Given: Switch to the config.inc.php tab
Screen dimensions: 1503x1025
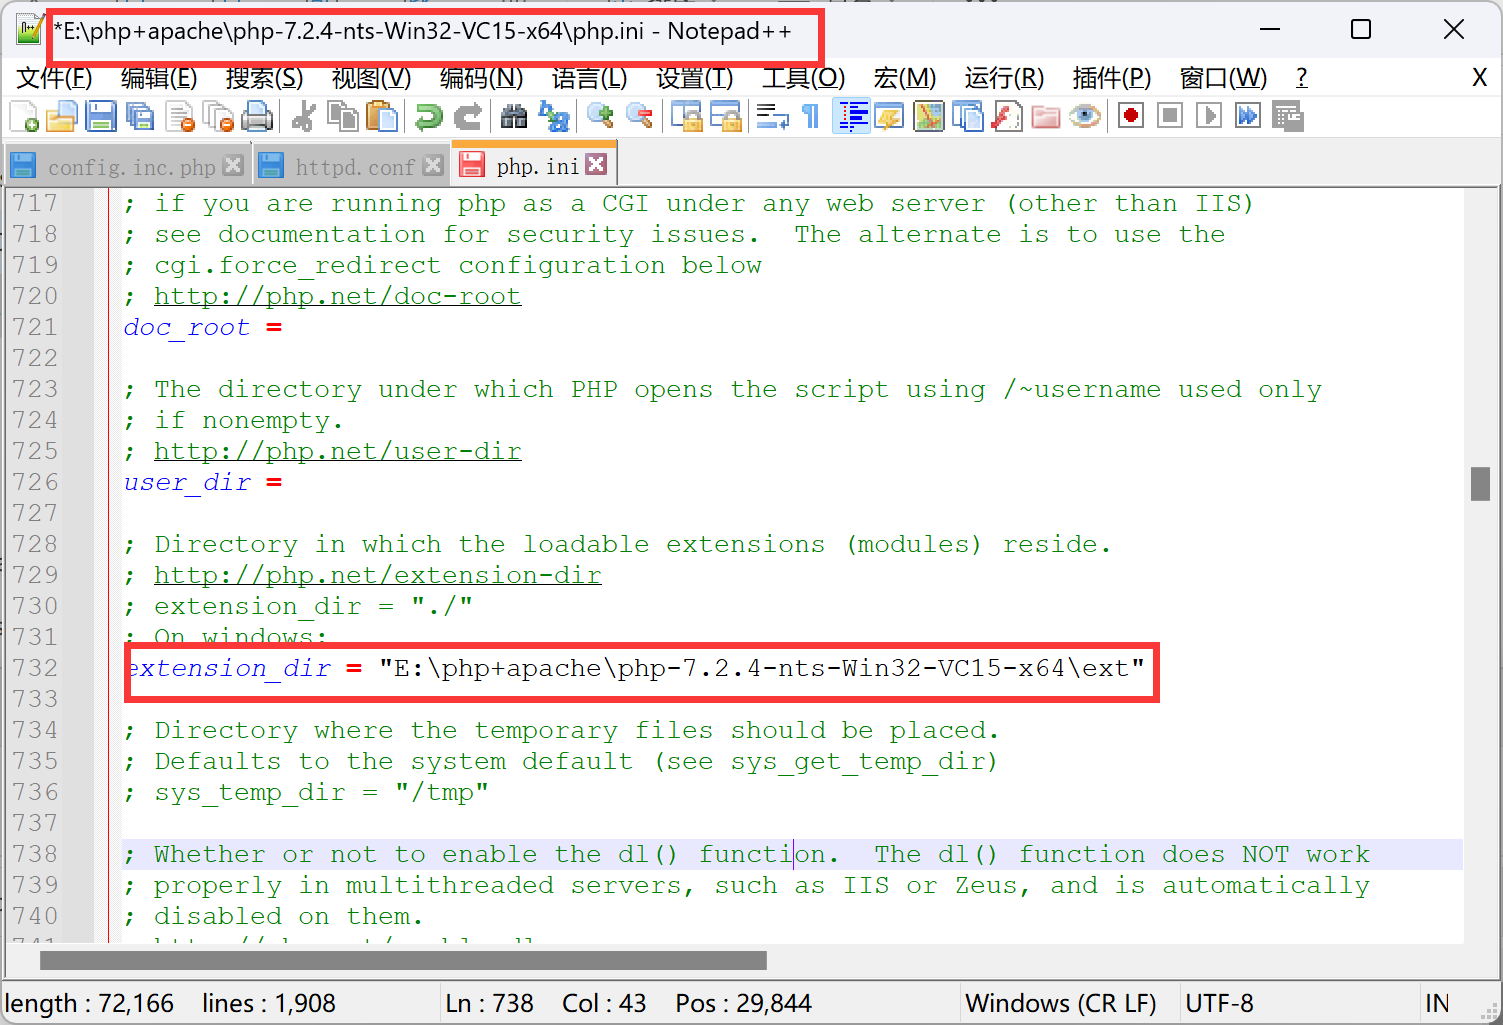Looking at the screenshot, I should pos(126,166).
